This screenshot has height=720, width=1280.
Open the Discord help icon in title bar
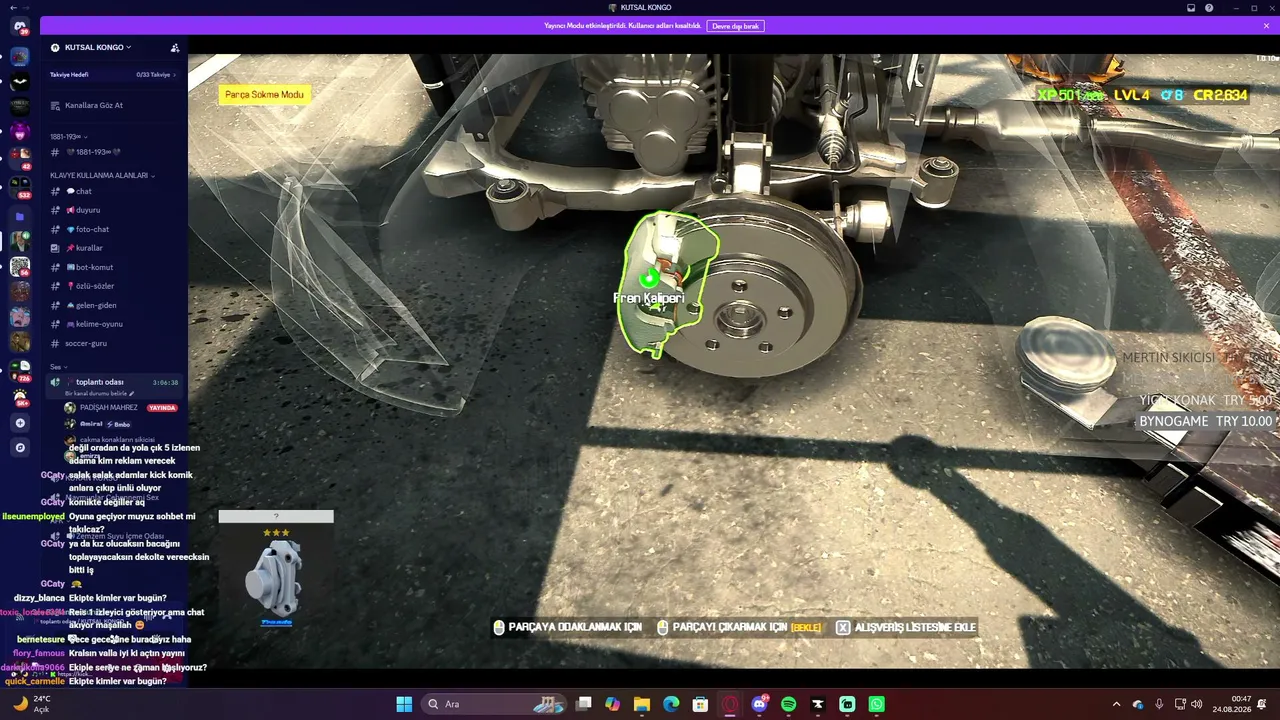point(1209,8)
